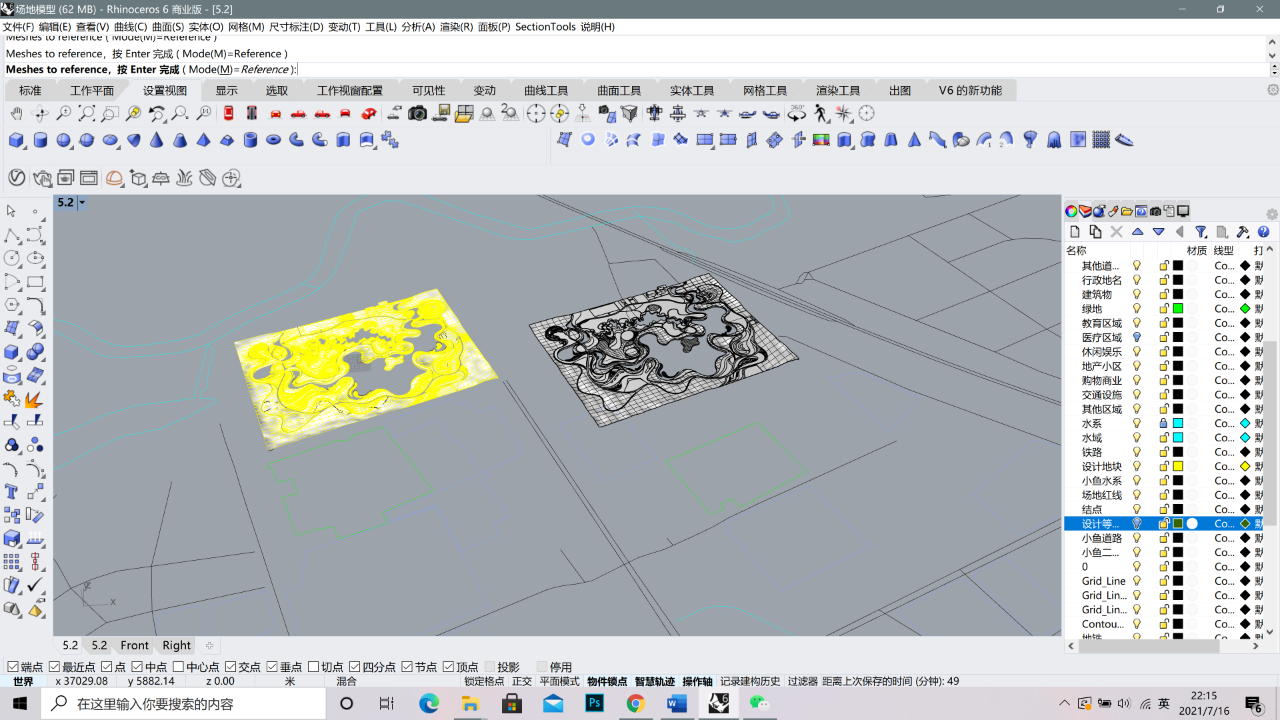Create a box solid with Box tool
Screen dimensions: 1280x720
point(17,140)
